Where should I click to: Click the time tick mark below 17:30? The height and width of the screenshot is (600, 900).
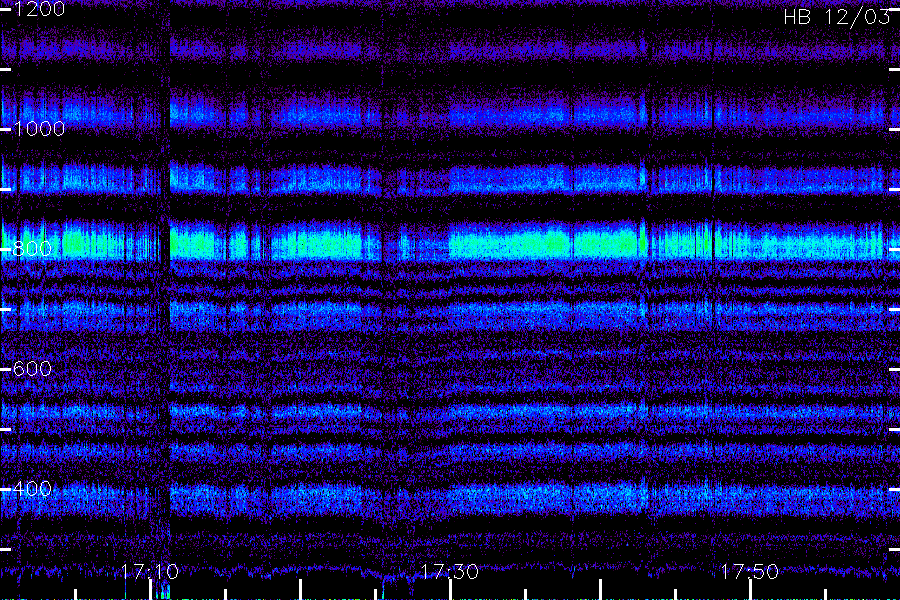450,590
